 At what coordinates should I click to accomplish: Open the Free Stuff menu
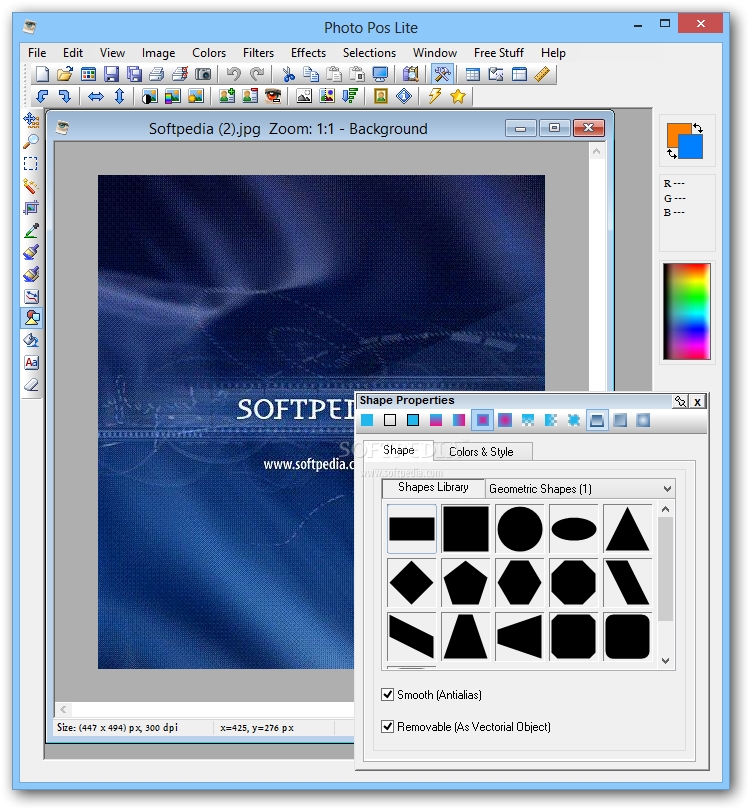499,53
